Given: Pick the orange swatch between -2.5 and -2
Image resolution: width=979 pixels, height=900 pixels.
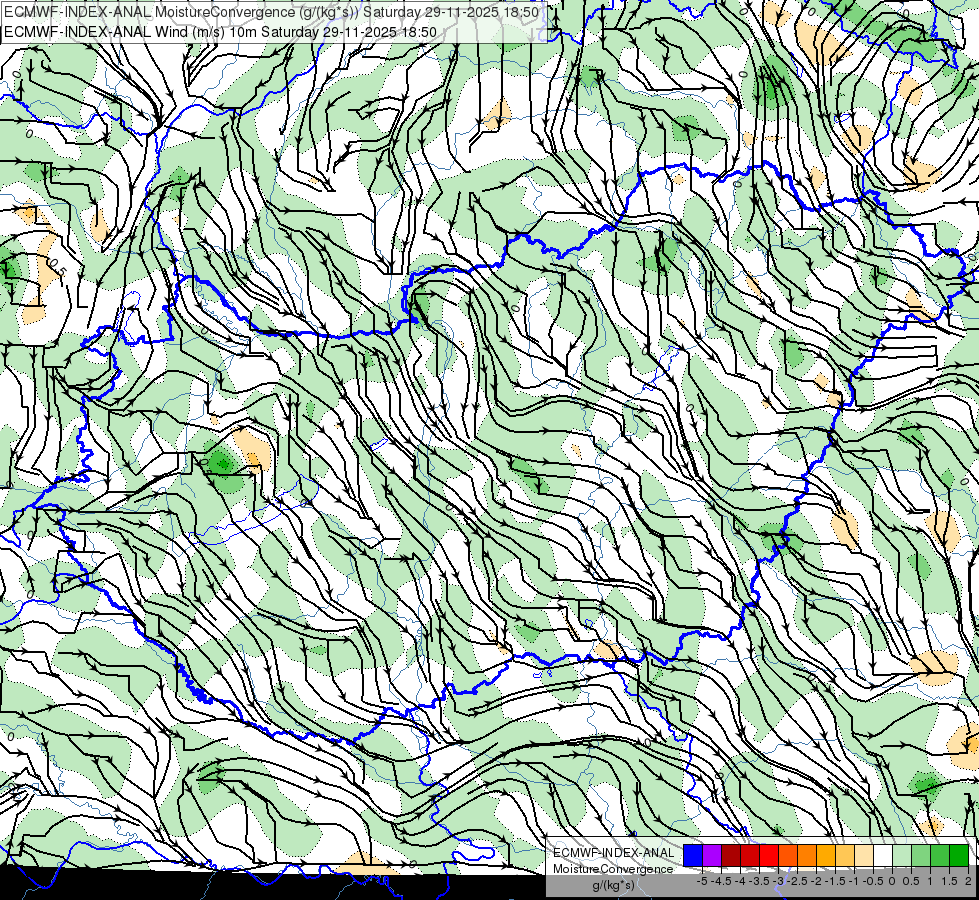Looking at the screenshot, I should (807, 856).
